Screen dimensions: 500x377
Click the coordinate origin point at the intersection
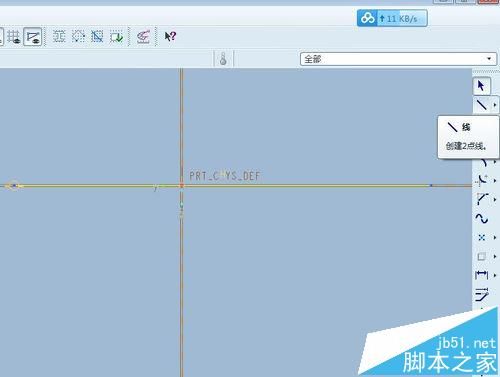point(181,186)
